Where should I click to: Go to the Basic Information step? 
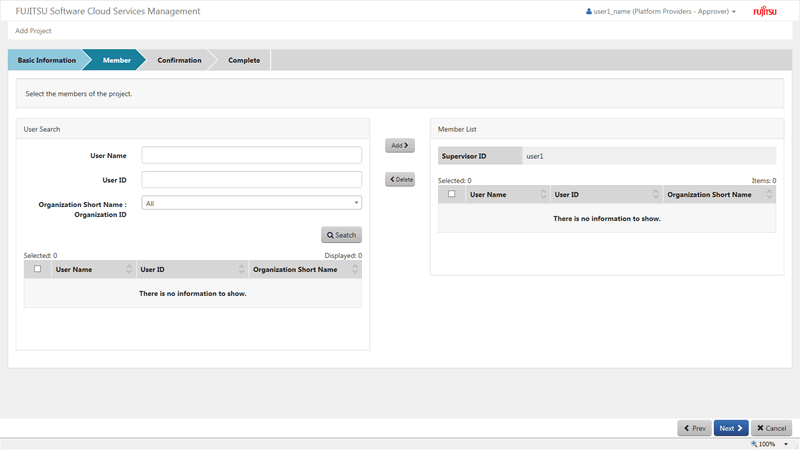(46, 60)
